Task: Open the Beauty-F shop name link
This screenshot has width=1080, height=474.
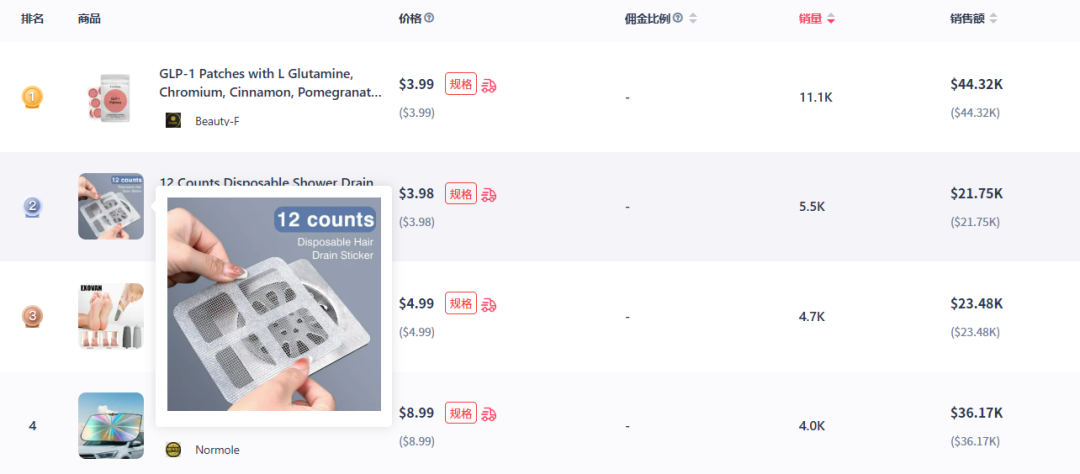Action: [x=217, y=121]
